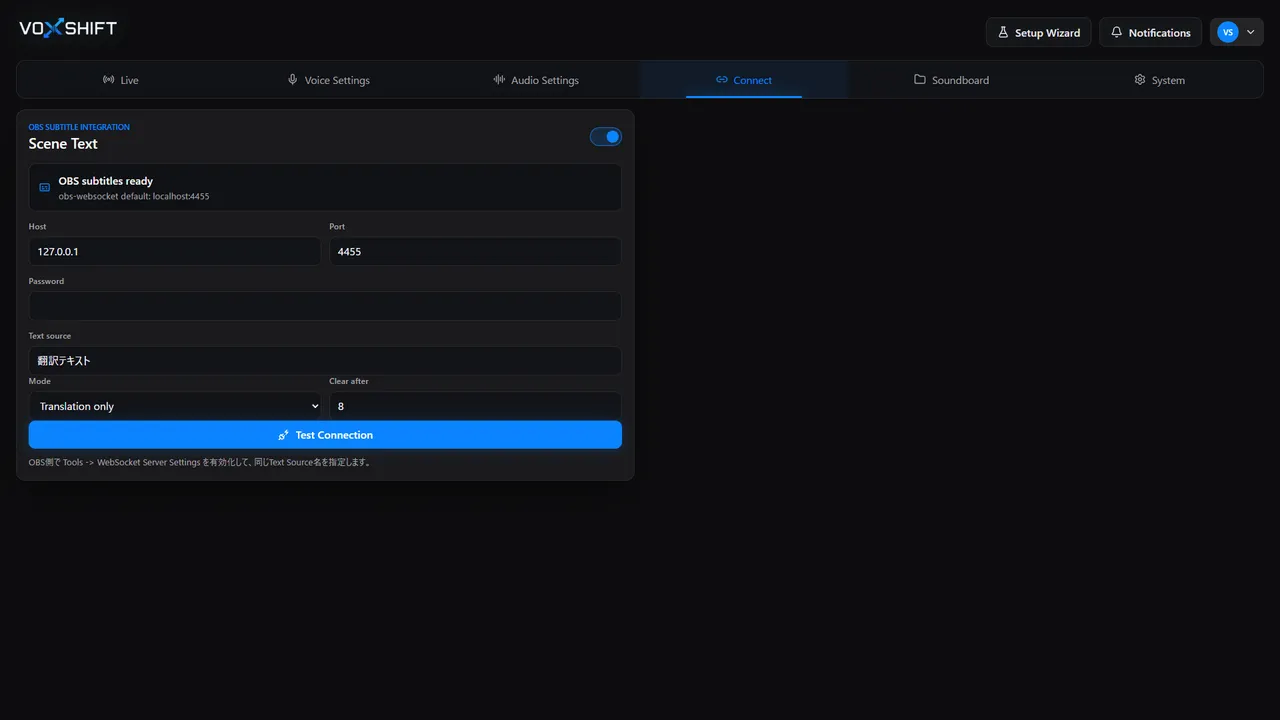Focus the empty Password field
Viewport: 1280px width, 720px height.
[325, 306]
